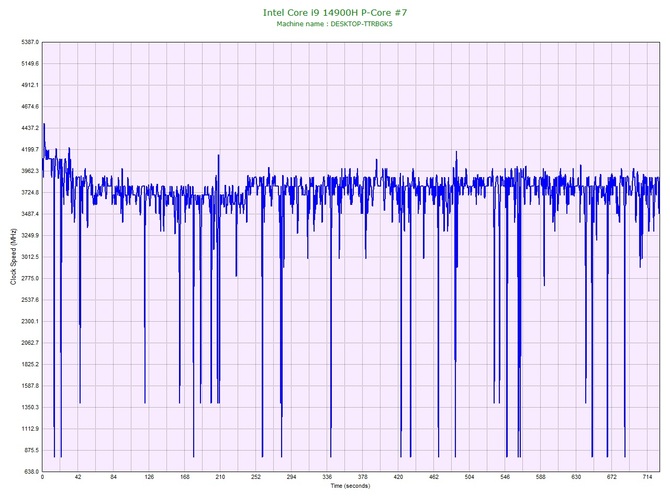Click the x-axis value '294'
The height and width of the screenshot is (503, 670).
point(291,477)
